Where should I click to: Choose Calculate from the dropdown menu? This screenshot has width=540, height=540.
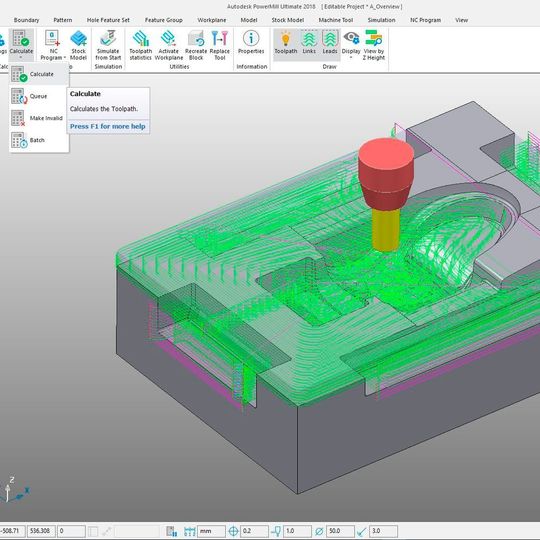[39, 74]
